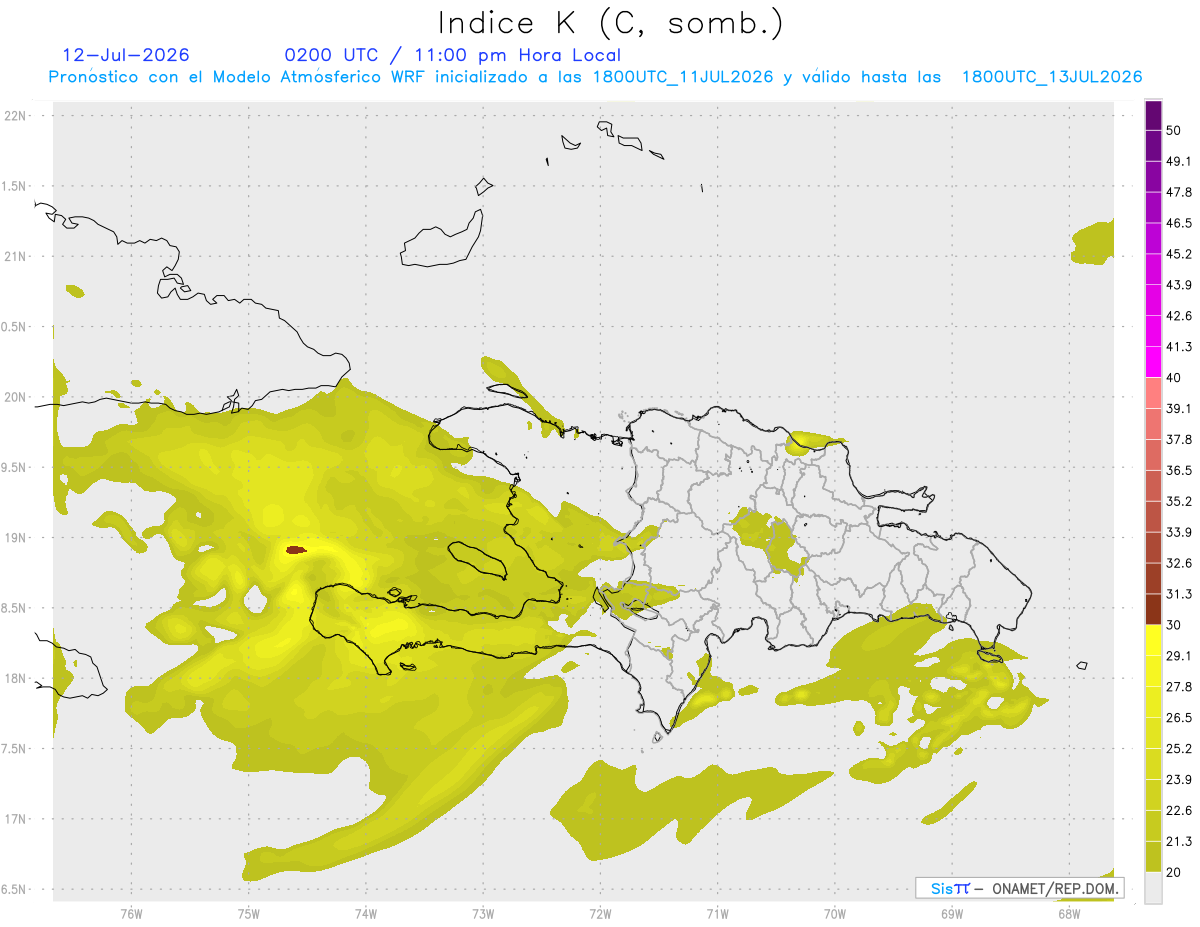Click the longitude axis label 73W
The width and height of the screenshot is (1200, 927).
tap(483, 914)
